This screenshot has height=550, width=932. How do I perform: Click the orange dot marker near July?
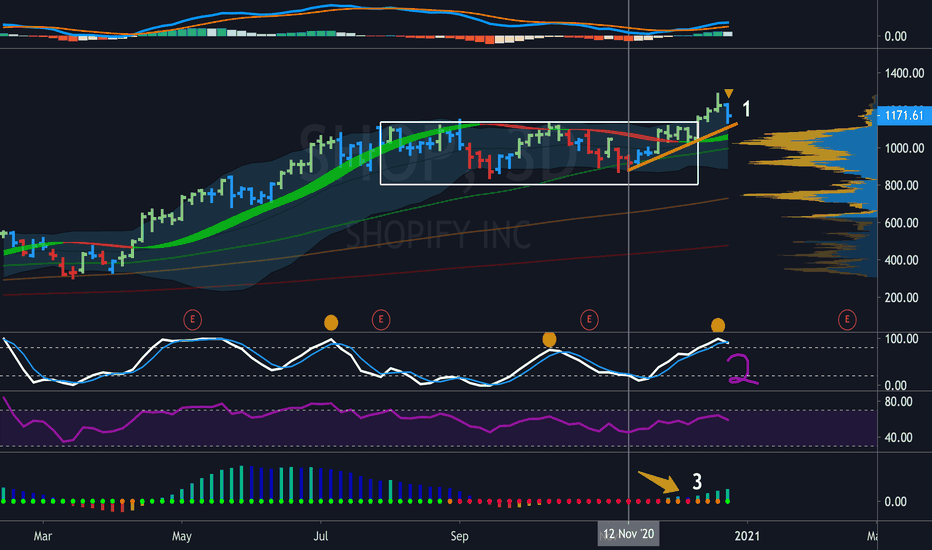(331, 323)
